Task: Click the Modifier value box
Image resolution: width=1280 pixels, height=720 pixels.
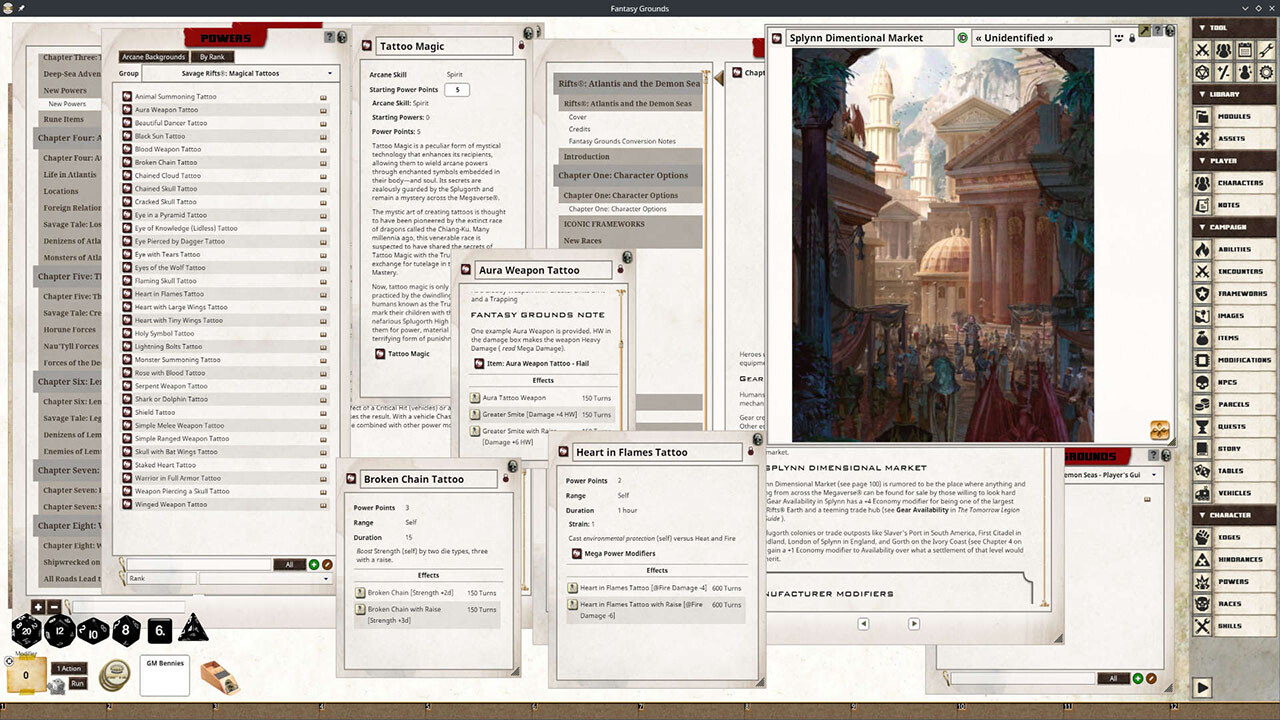Action: 26,677
